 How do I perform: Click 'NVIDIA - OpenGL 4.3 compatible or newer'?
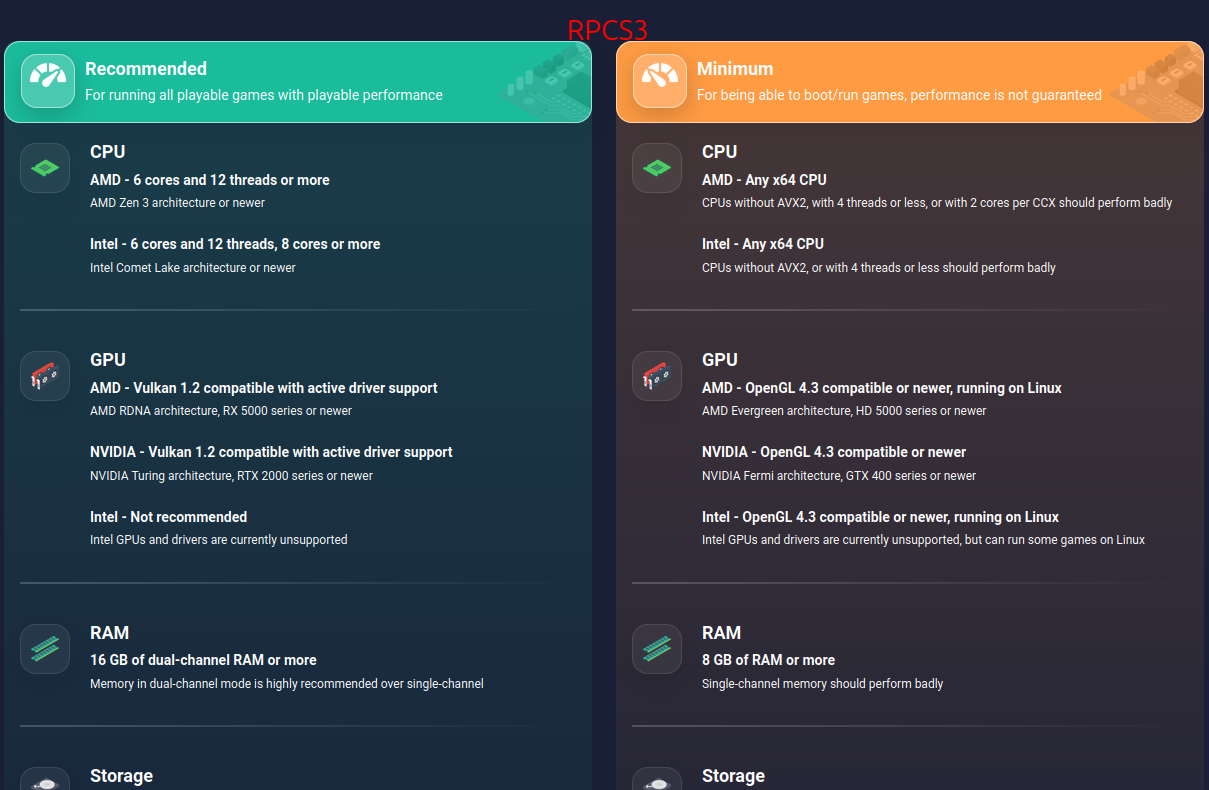[834, 452]
